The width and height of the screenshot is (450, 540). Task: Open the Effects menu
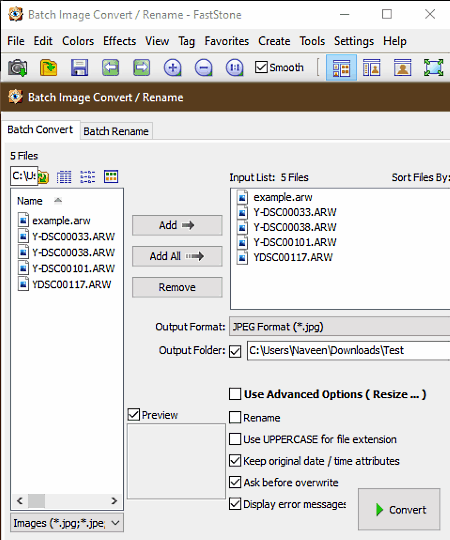119,41
